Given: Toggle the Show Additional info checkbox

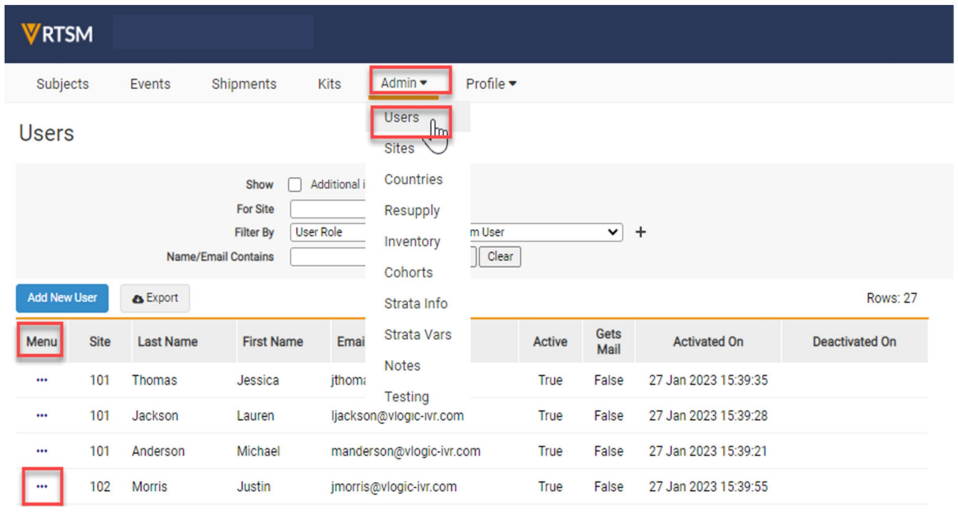Looking at the screenshot, I should pos(295,185).
